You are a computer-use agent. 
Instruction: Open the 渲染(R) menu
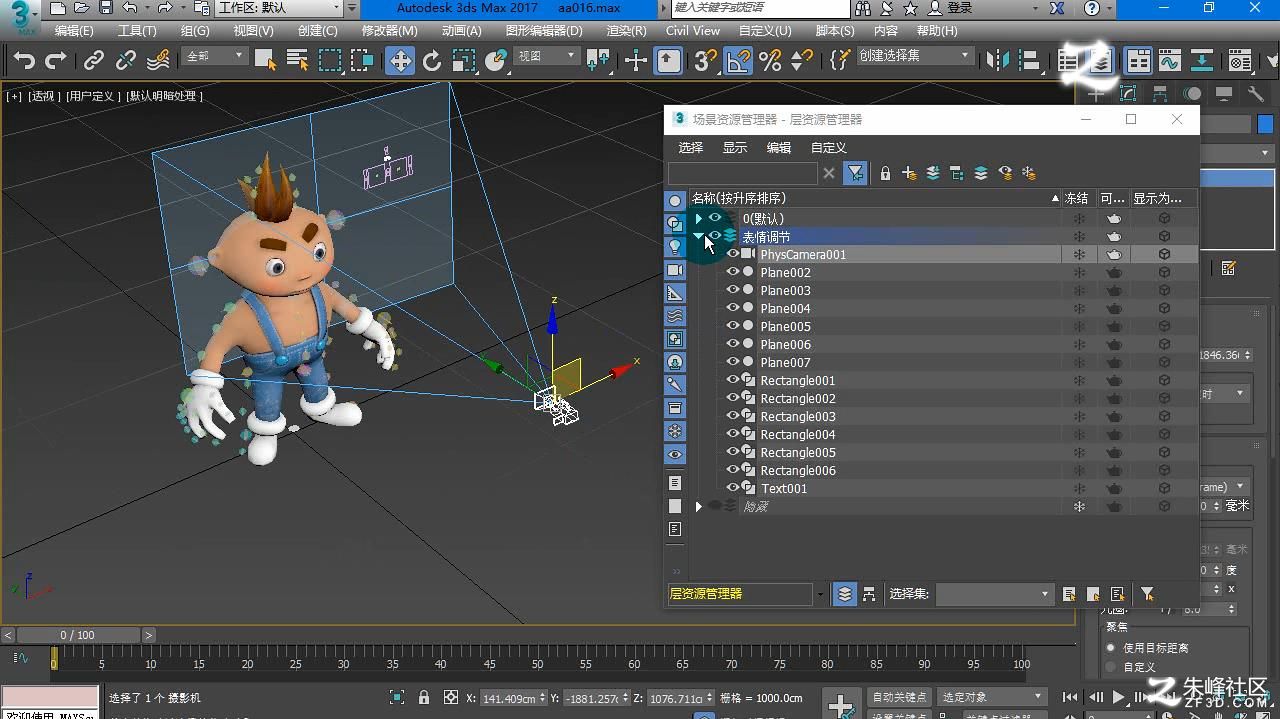[627, 30]
